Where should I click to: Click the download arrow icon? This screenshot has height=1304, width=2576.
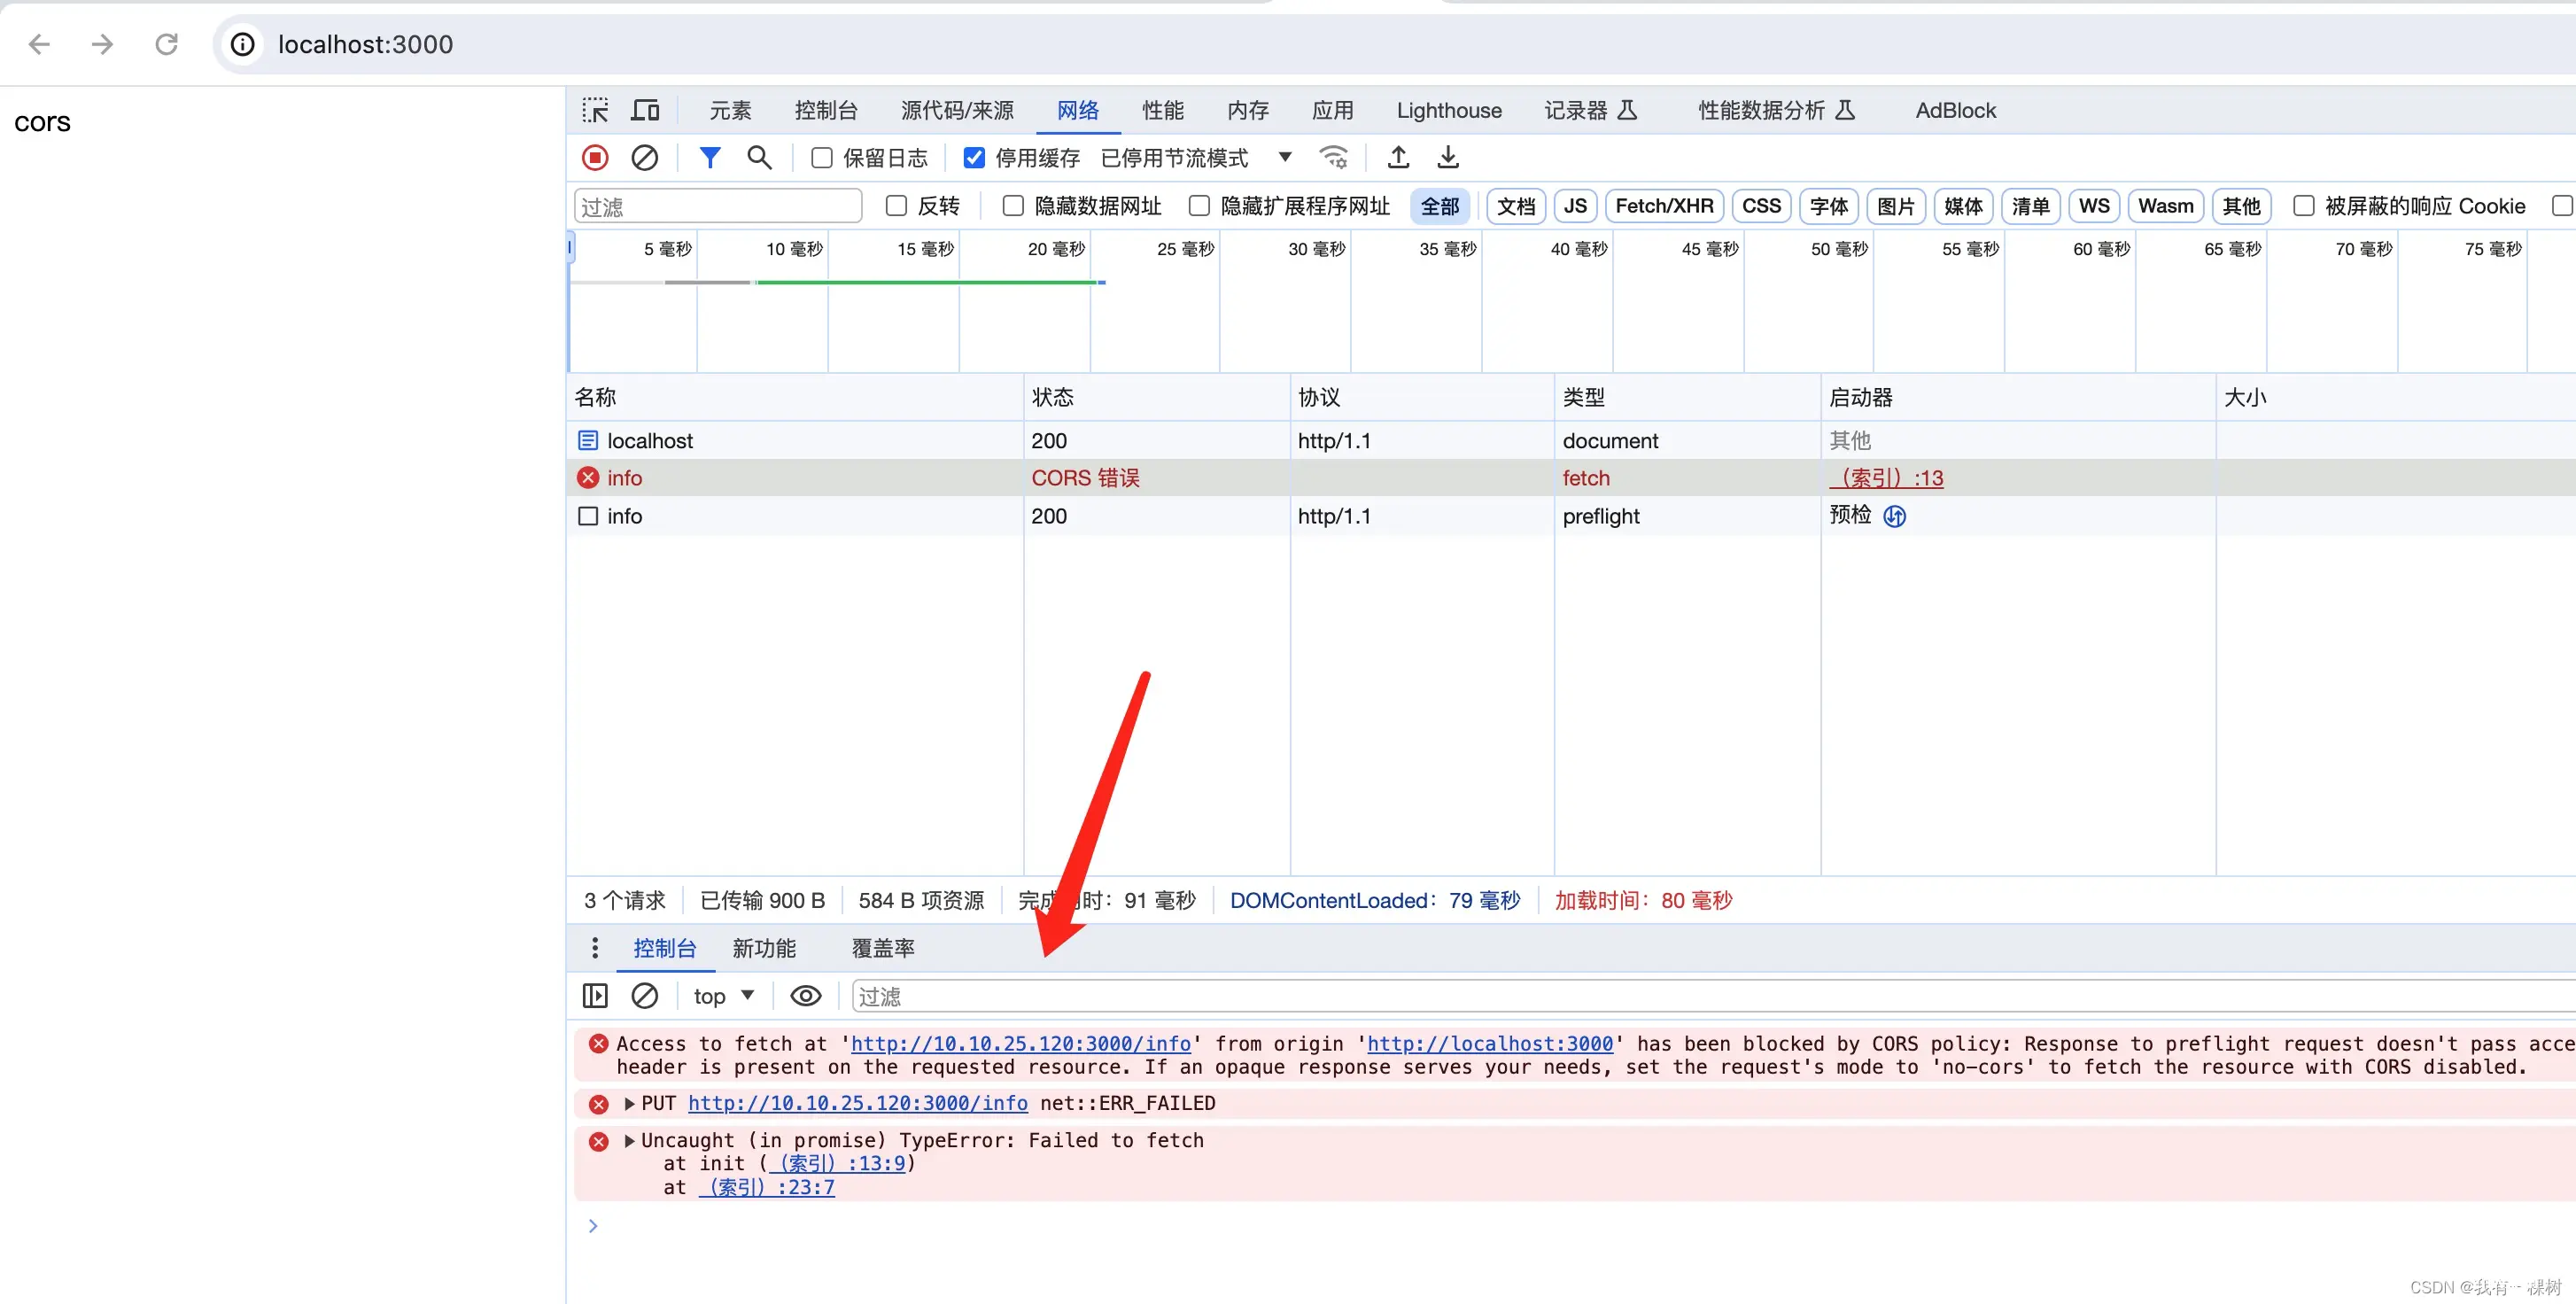pos(1448,156)
